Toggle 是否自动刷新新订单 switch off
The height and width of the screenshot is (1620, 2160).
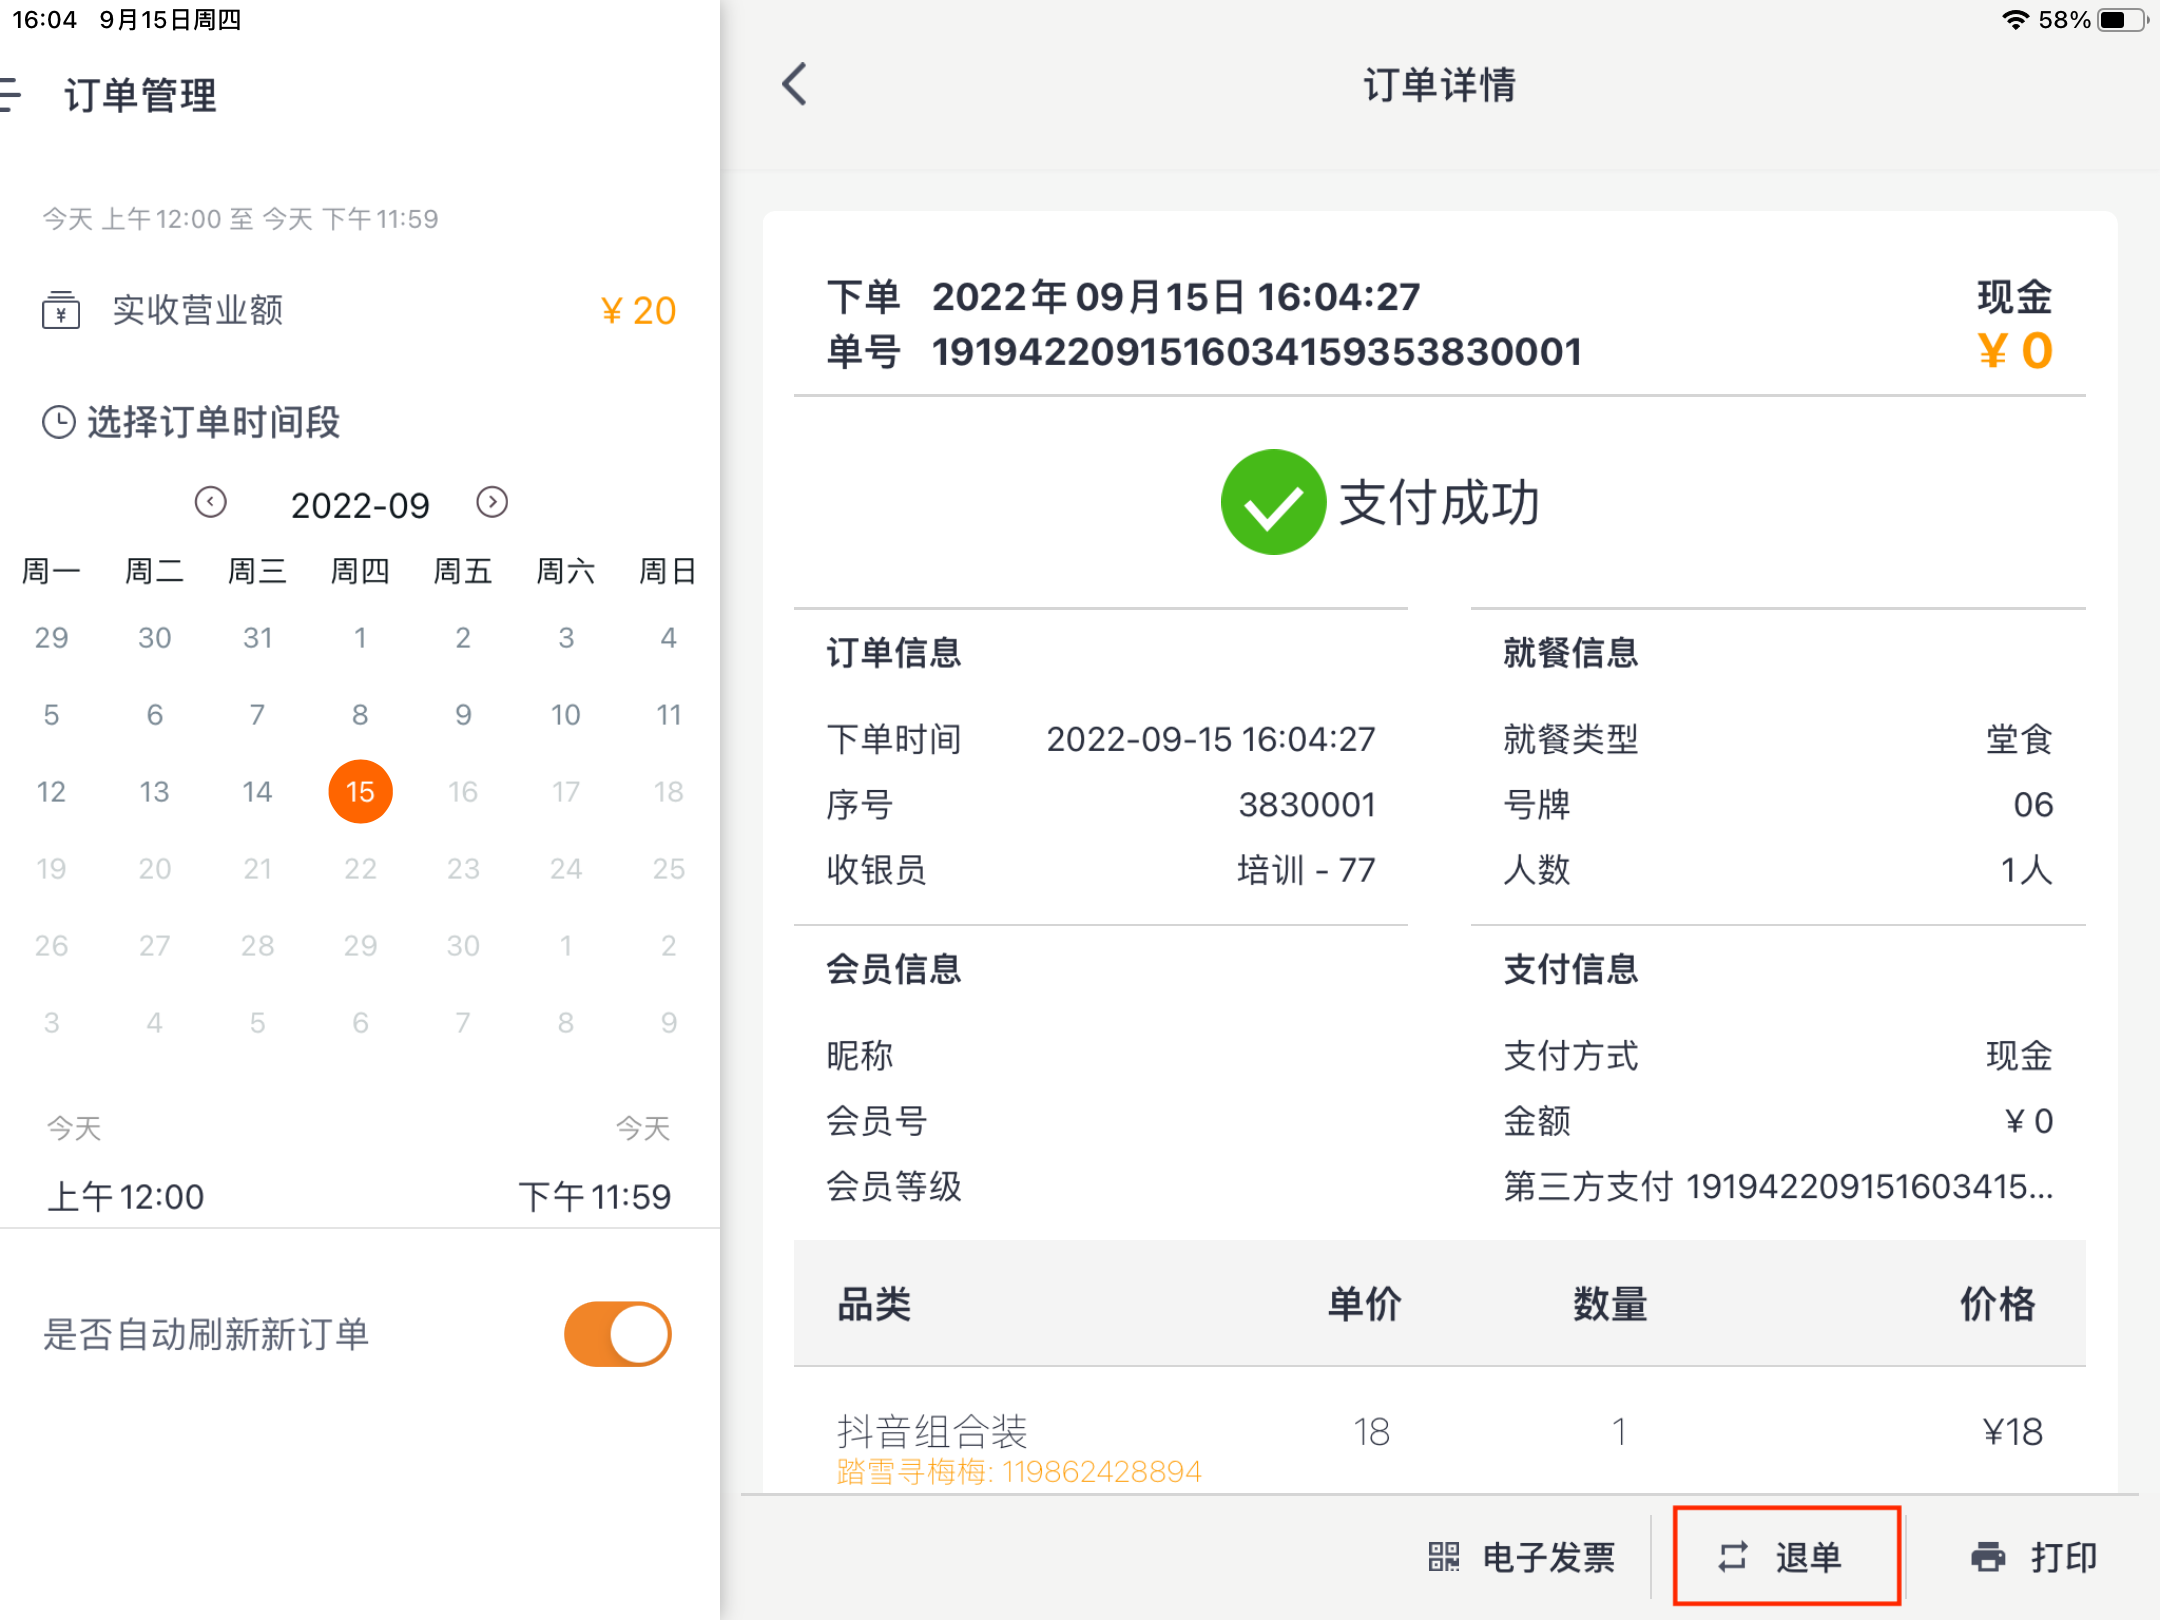(x=618, y=1334)
